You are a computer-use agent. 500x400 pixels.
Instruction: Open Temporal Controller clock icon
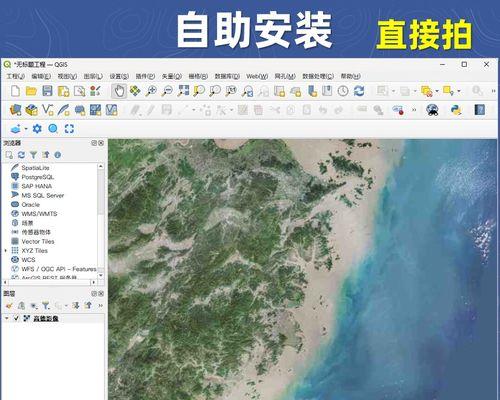[x=343, y=91]
